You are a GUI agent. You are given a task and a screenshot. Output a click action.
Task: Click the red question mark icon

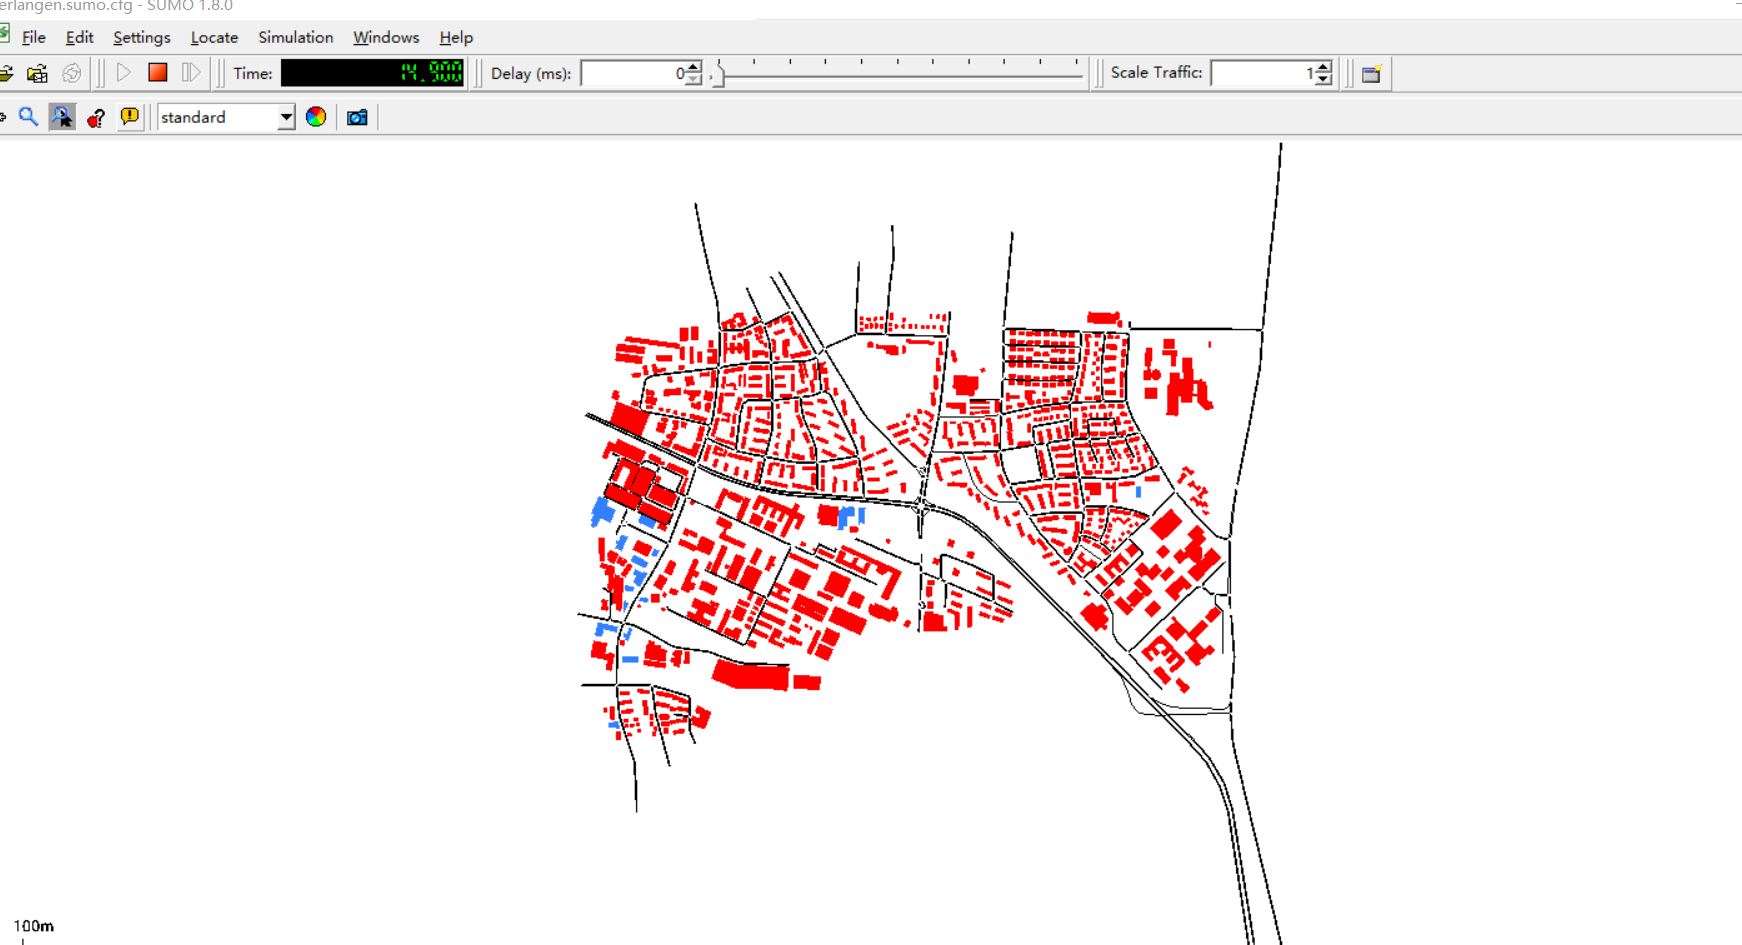[x=96, y=117]
